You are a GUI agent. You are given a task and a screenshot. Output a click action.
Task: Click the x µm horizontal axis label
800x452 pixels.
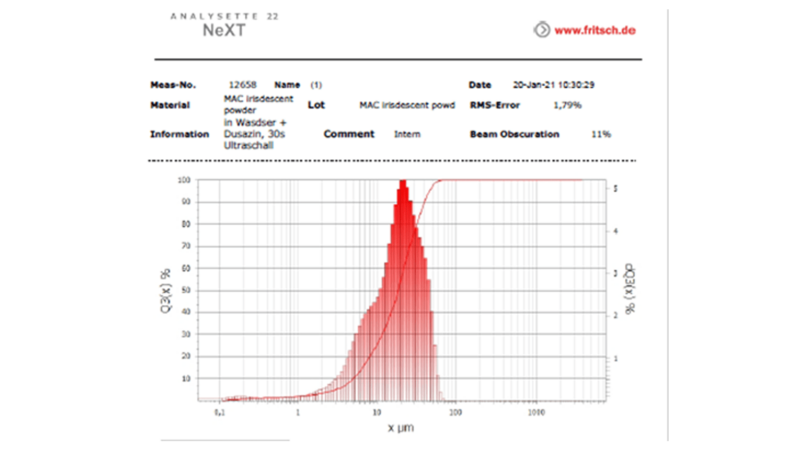point(402,429)
